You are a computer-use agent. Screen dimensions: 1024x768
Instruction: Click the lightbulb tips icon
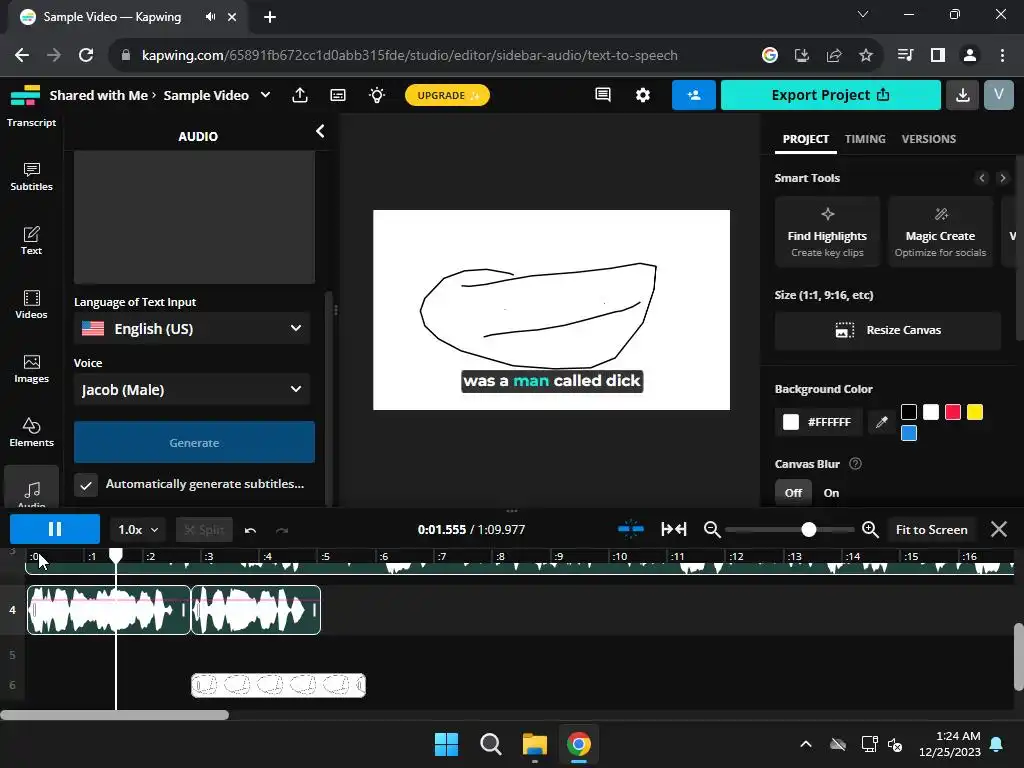(377, 95)
